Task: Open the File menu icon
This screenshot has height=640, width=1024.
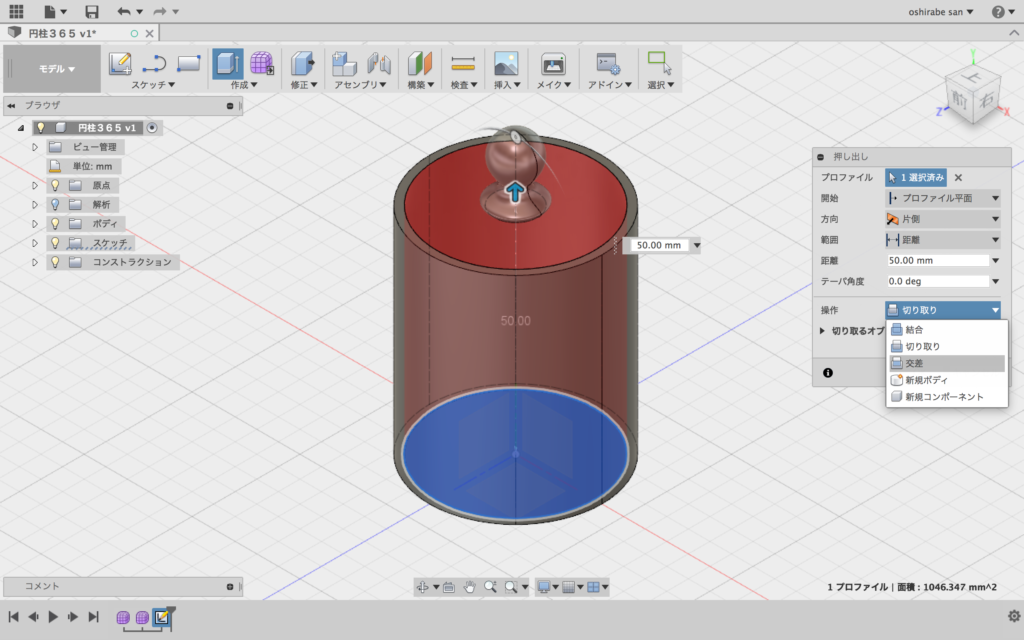Action: [x=55, y=11]
